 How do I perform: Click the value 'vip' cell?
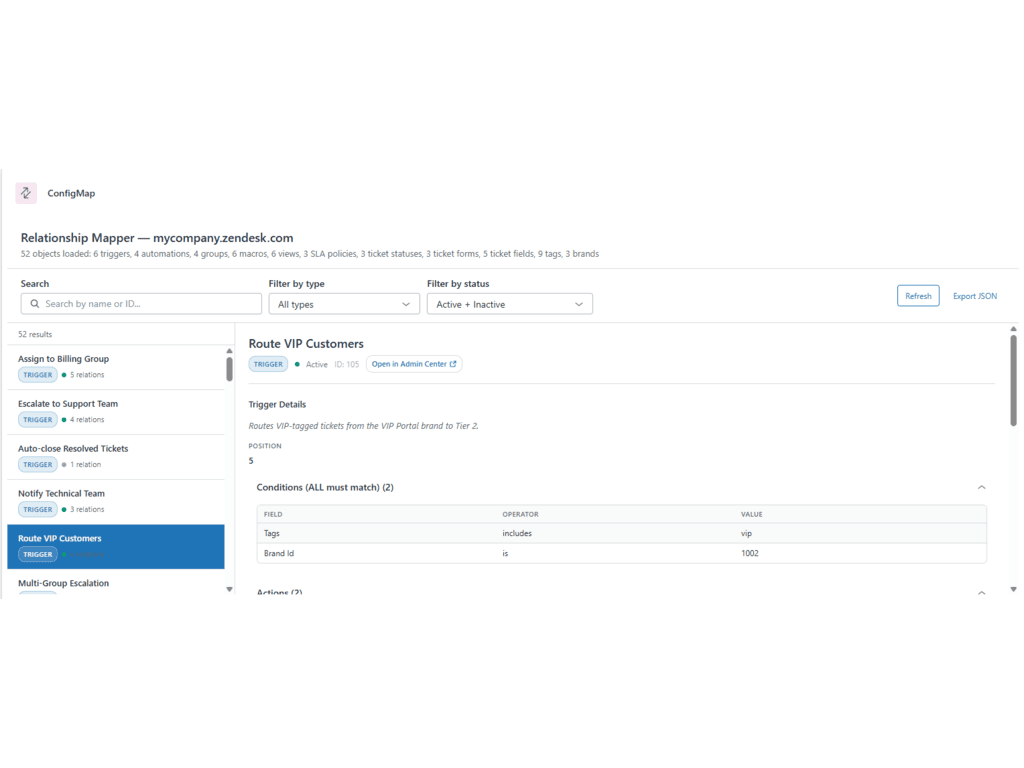click(746, 534)
